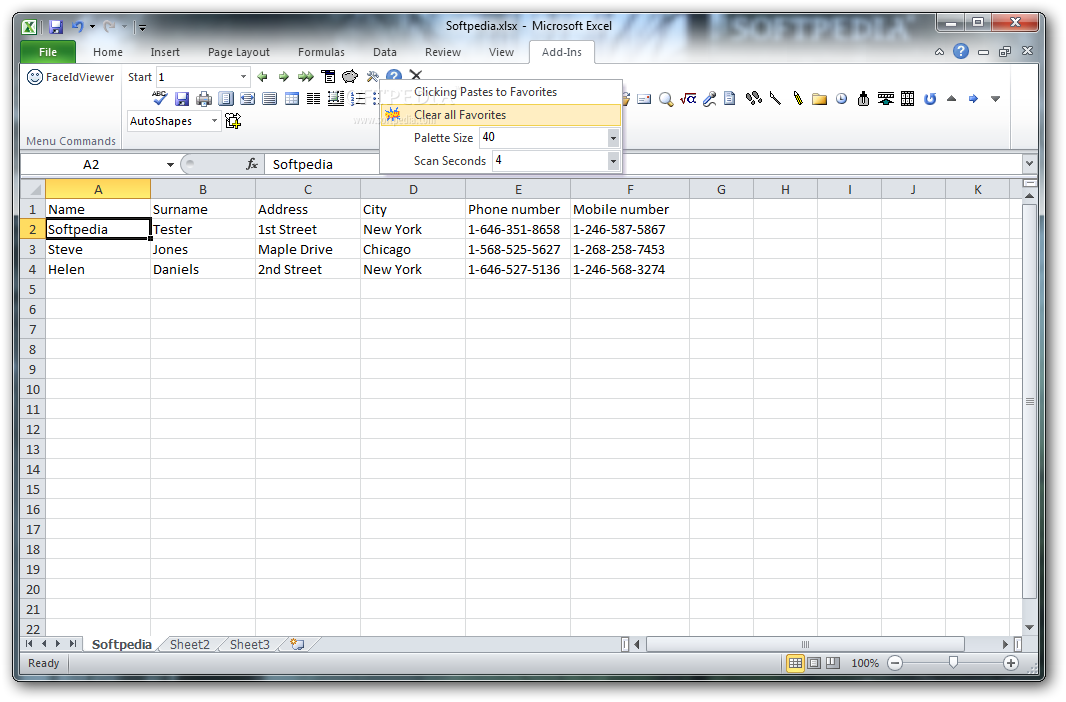This screenshot has width=1066, height=702.
Task: Click the numbered list icon
Action: (x=358, y=99)
